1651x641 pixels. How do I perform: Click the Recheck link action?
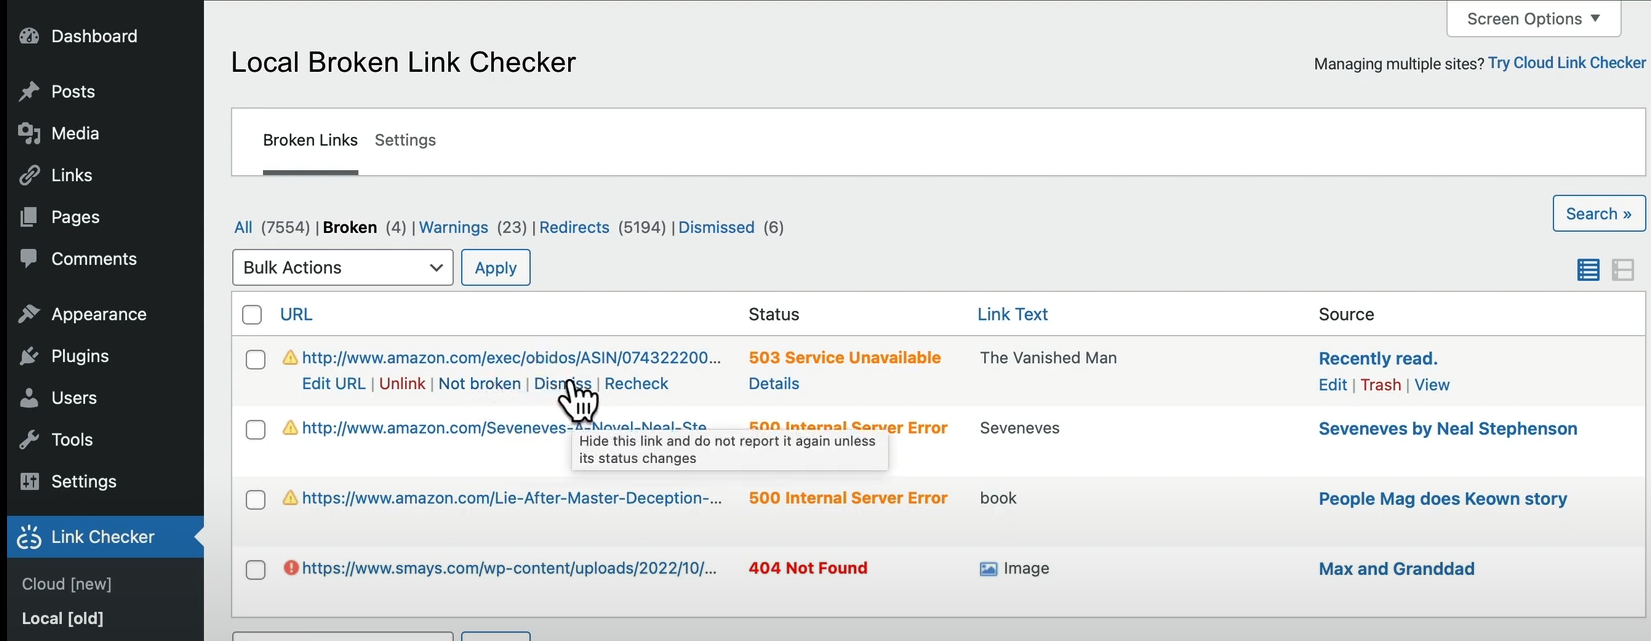(x=636, y=384)
